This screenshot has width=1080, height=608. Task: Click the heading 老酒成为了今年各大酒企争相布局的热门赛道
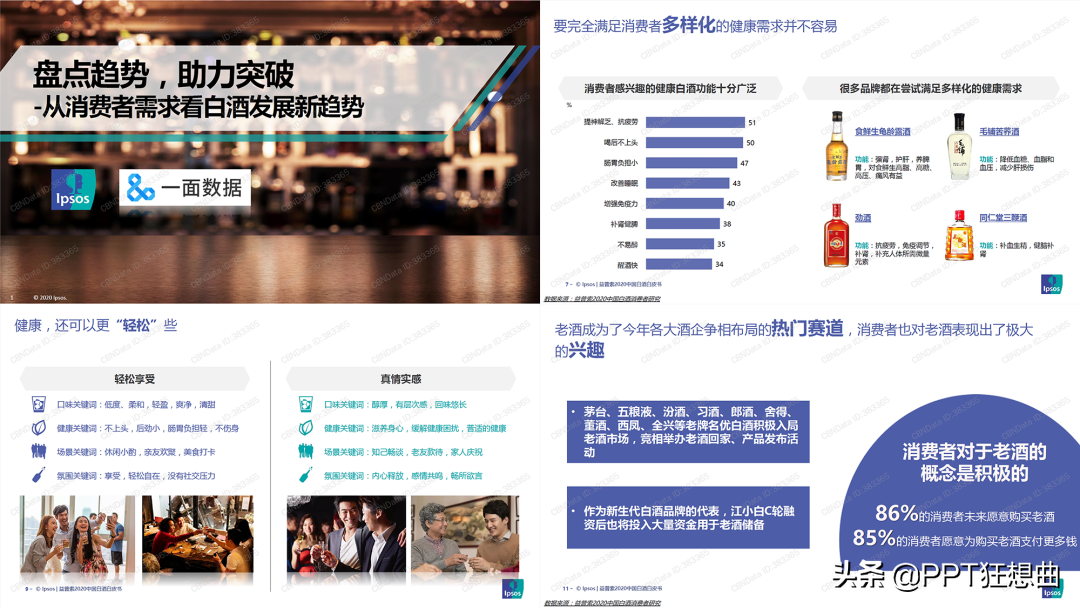coord(793,339)
